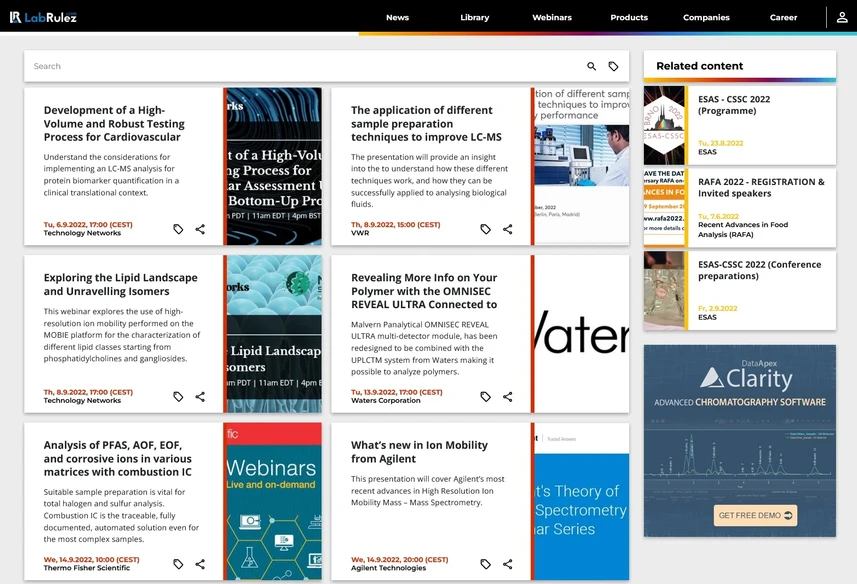This screenshot has width=857, height=584.
Task: Click the Agilent Spectrometry Series thumbnail
Action: 582,501
